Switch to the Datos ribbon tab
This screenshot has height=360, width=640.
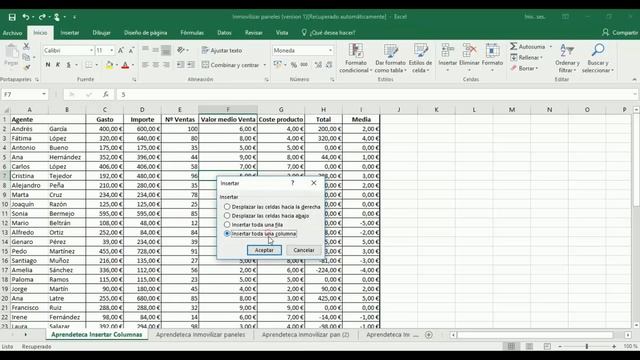pyautogui.click(x=224, y=33)
